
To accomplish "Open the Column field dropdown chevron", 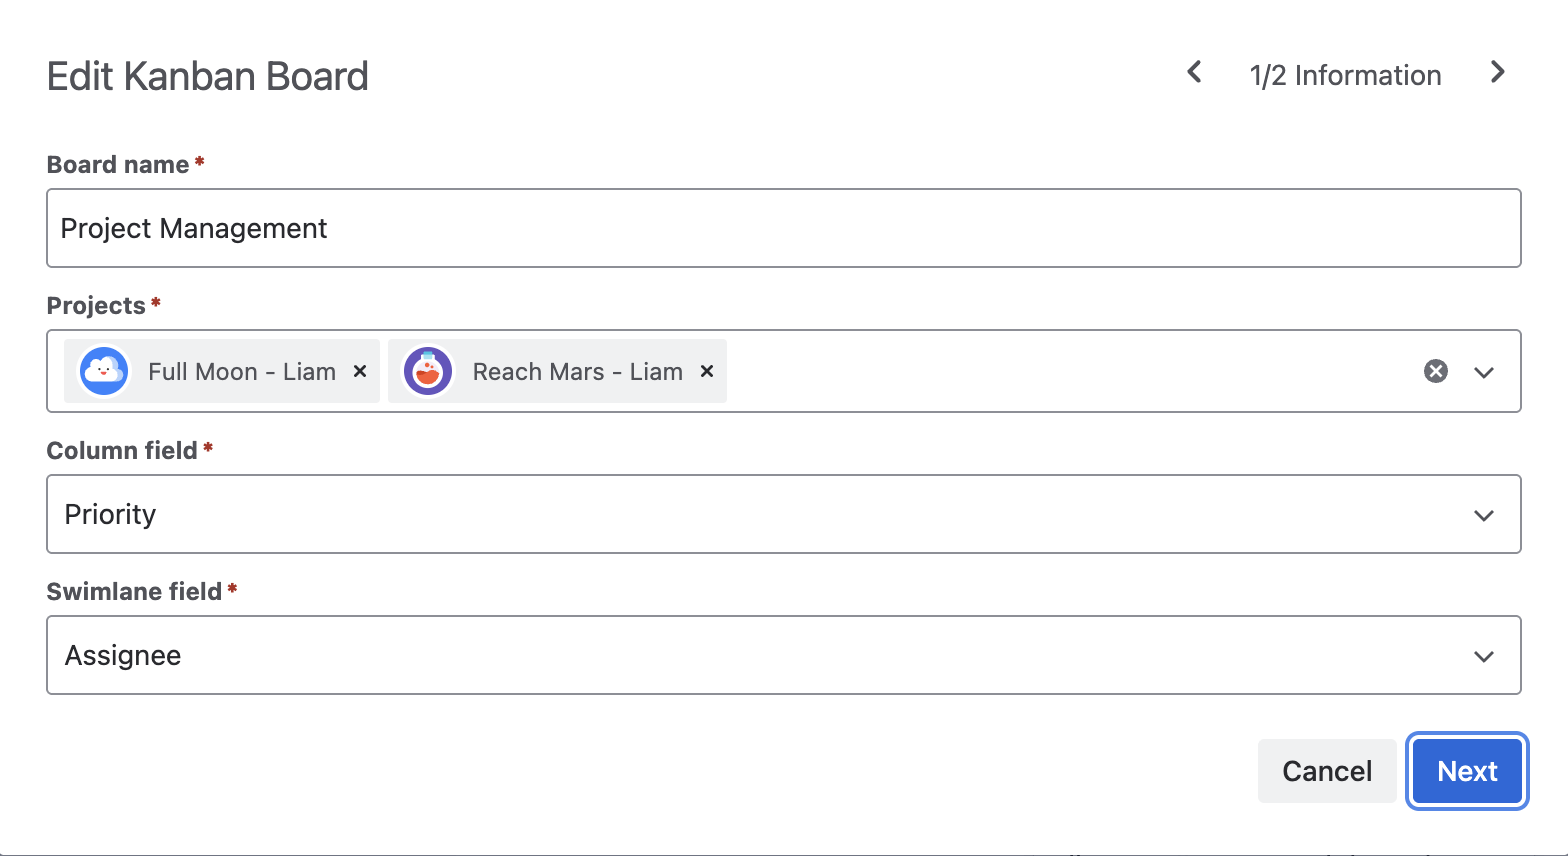I will pyautogui.click(x=1484, y=516).
